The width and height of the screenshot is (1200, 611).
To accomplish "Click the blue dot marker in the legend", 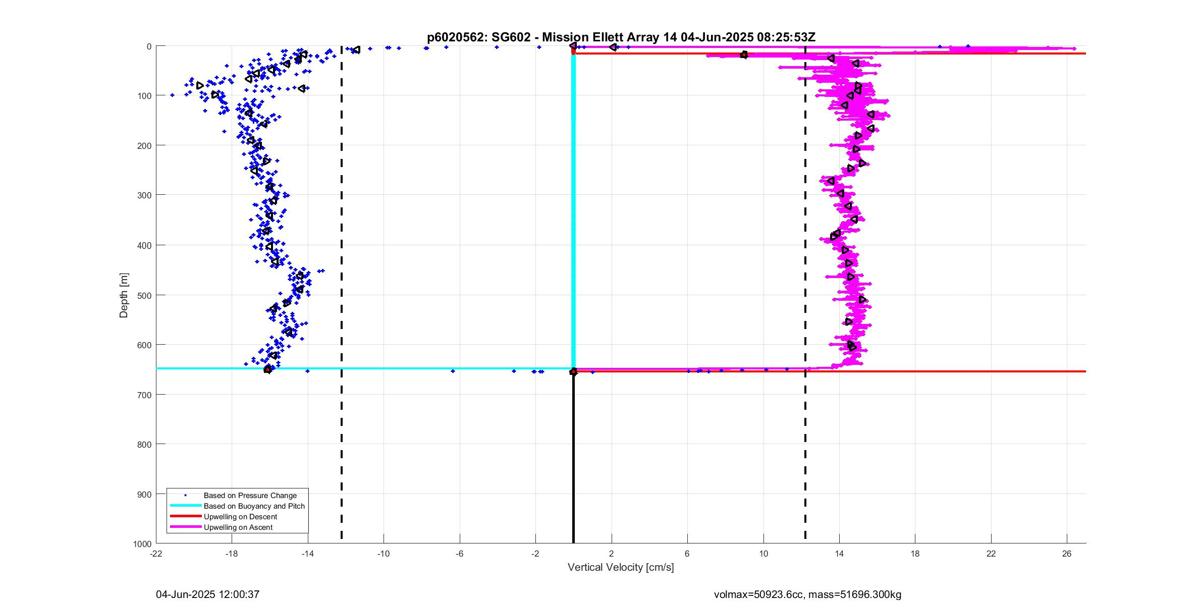I will pos(185,495).
